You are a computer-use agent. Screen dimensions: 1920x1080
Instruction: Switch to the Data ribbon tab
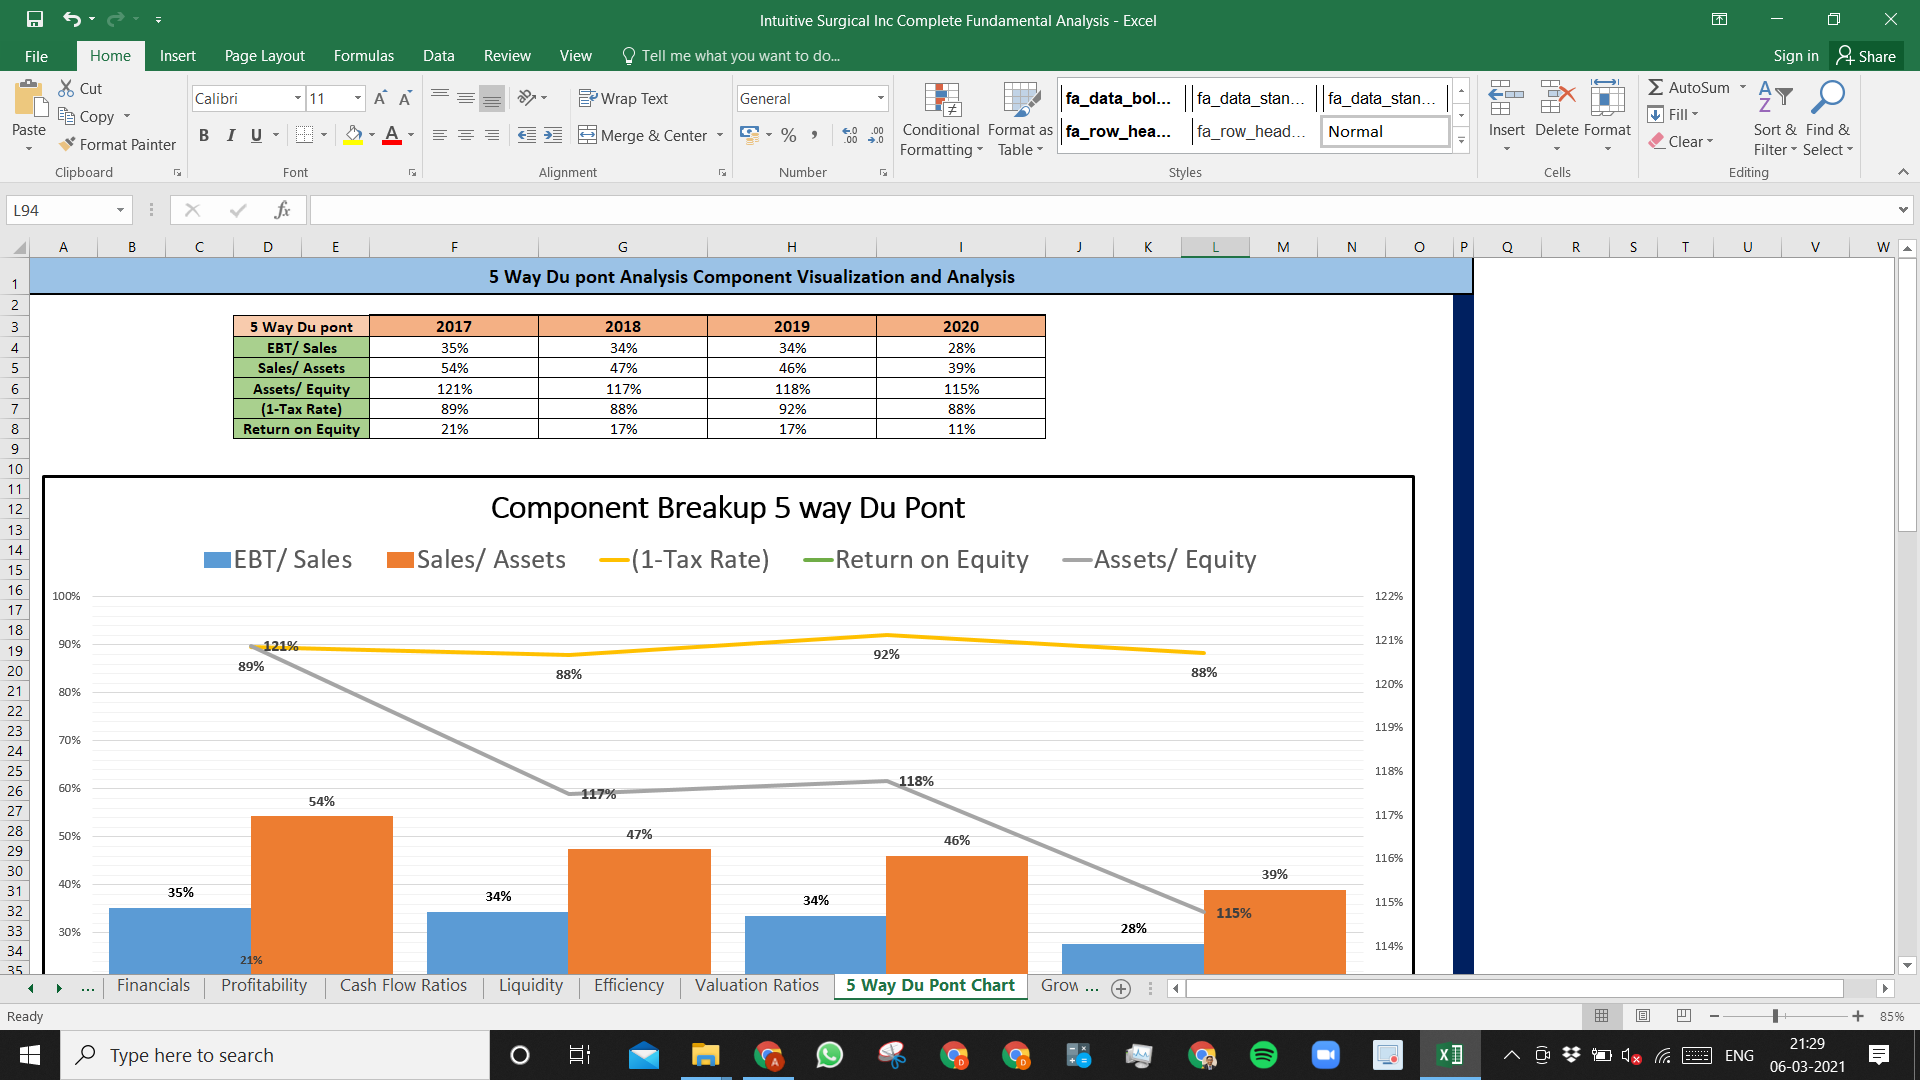438,56
